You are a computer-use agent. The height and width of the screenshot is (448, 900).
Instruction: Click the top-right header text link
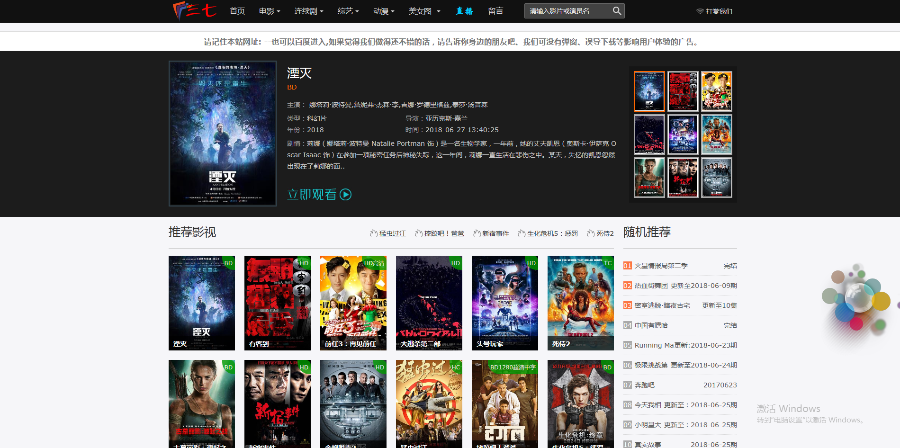[719, 11]
